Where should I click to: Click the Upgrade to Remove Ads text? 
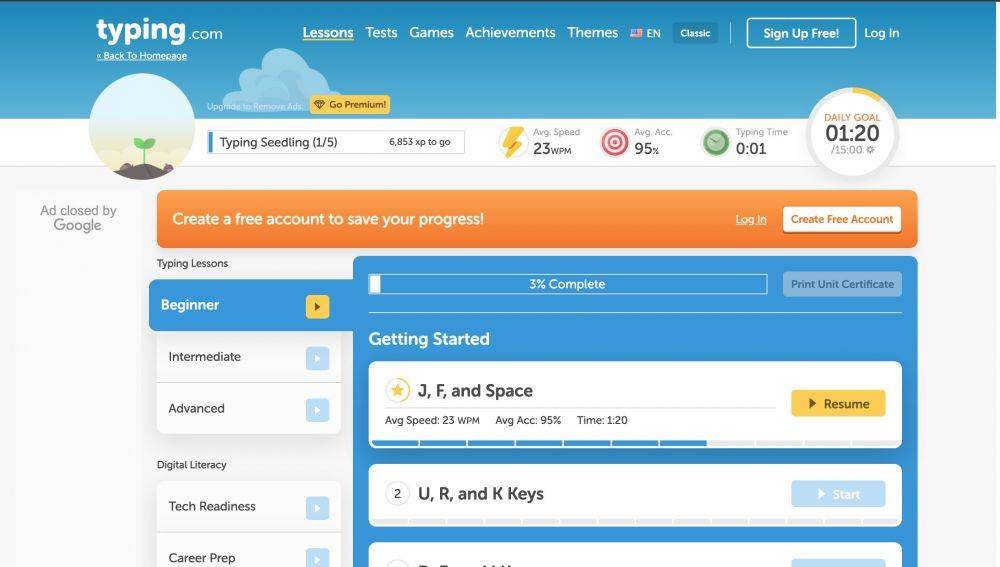(x=255, y=106)
